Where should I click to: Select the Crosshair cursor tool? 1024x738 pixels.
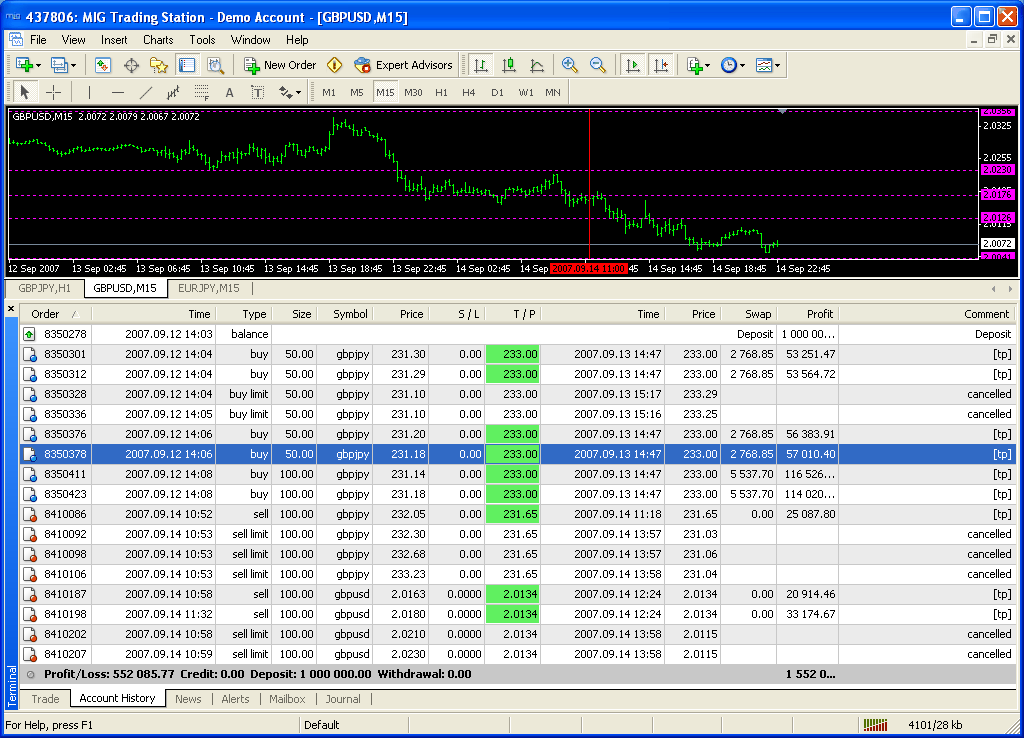click(54, 92)
